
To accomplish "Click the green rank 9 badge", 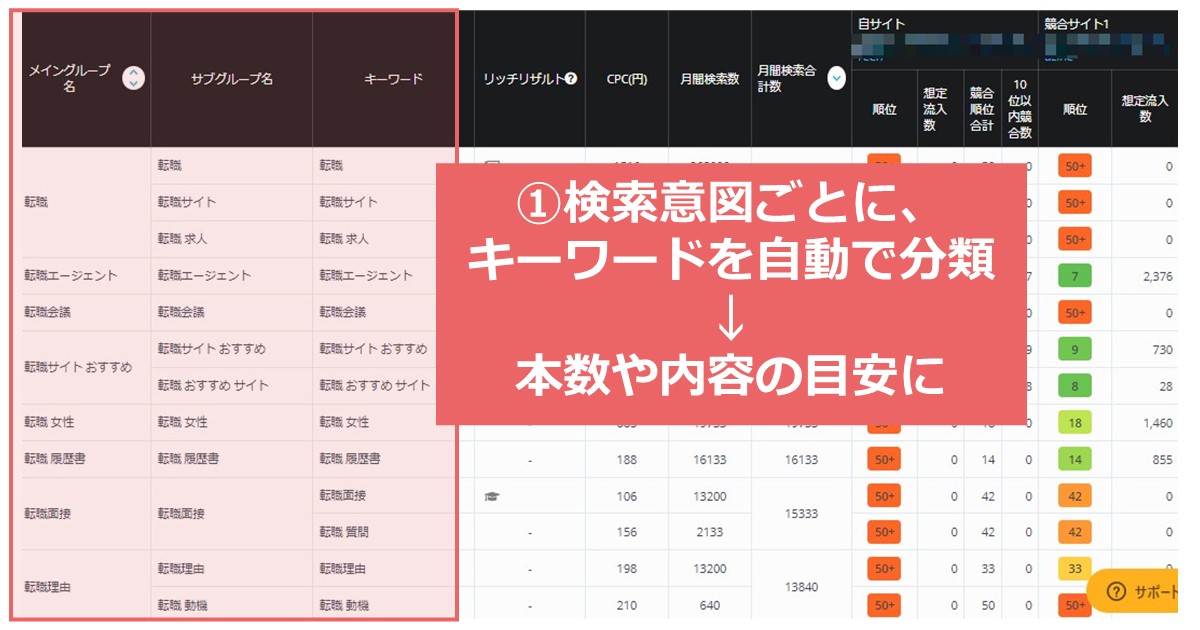I will point(1074,349).
